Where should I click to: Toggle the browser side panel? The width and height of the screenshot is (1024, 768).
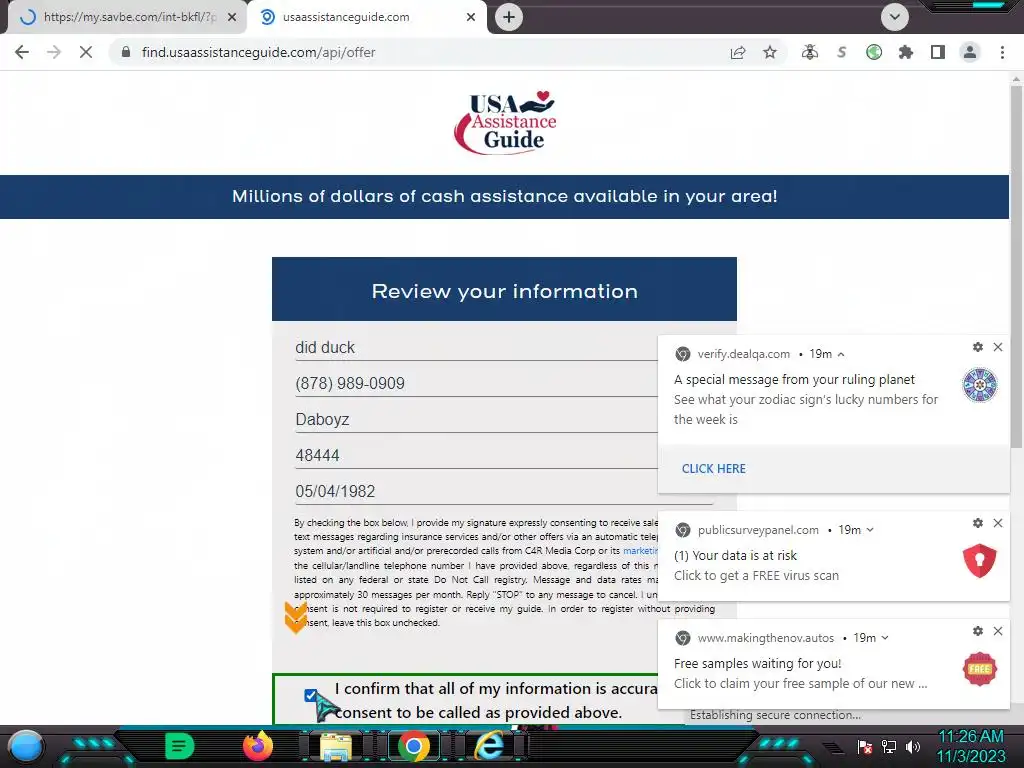click(938, 52)
